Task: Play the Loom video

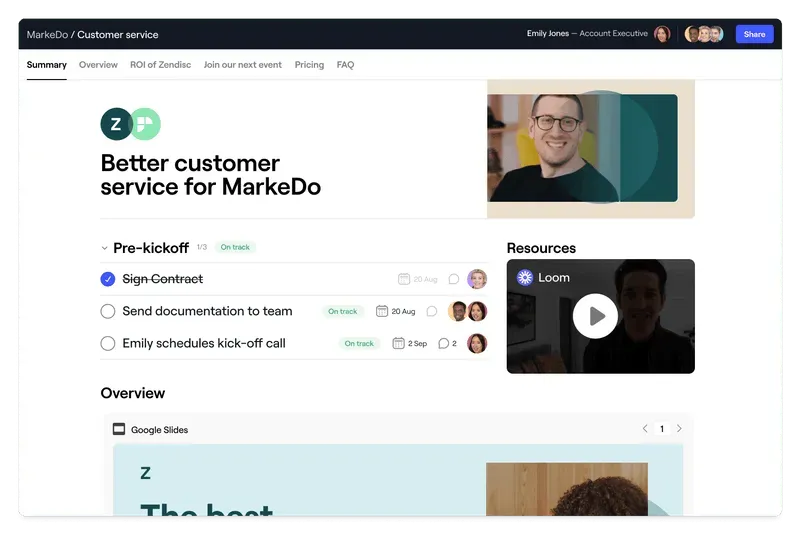Action: (595, 316)
